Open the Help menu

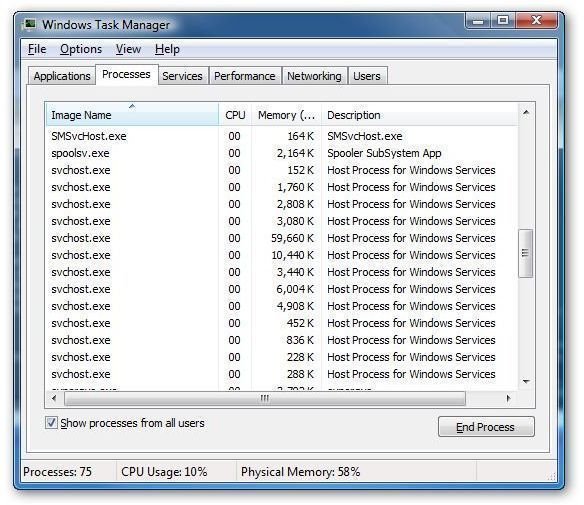pyautogui.click(x=167, y=49)
